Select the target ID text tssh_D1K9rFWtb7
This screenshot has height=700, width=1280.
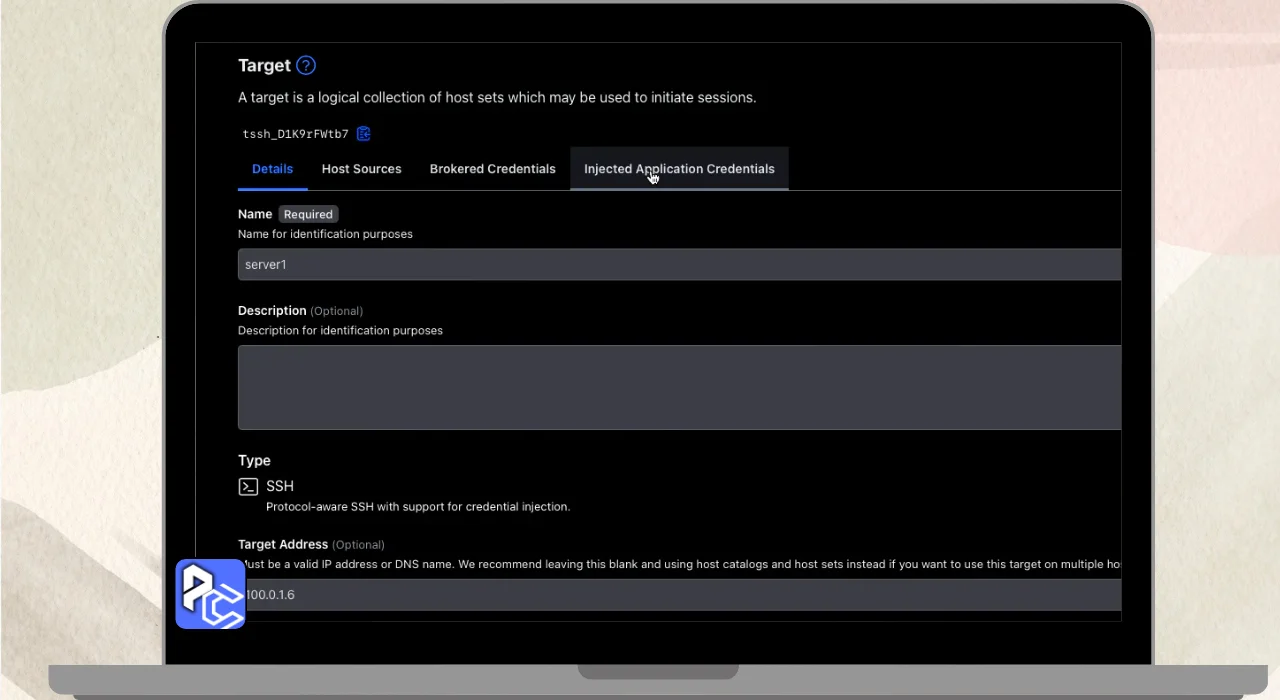click(x=296, y=134)
